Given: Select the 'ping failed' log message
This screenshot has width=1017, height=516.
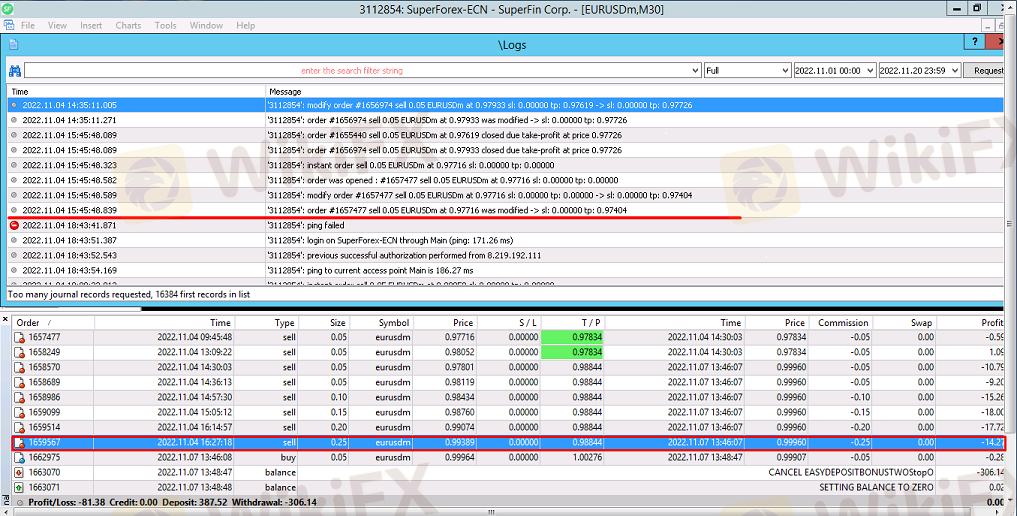Looking at the screenshot, I should [305, 225].
